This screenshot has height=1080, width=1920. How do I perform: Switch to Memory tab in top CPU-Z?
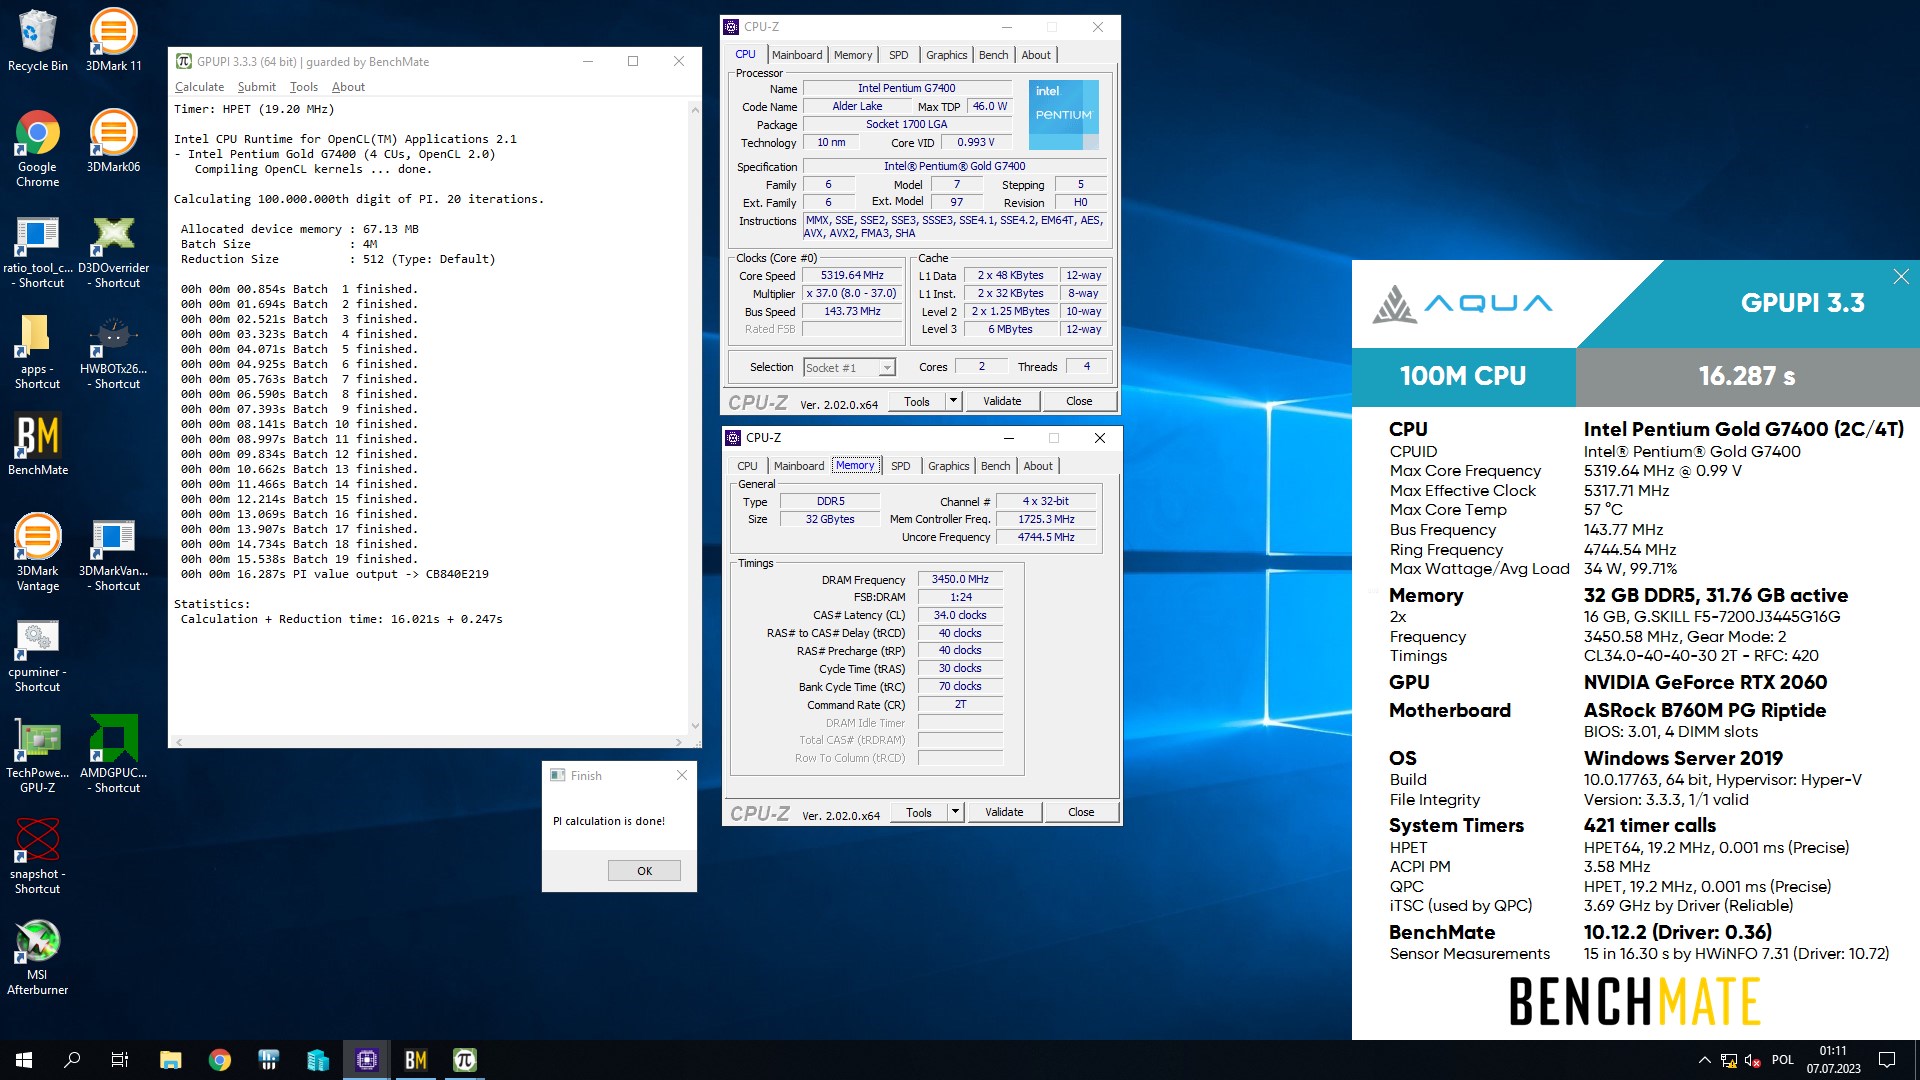(x=853, y=55)
